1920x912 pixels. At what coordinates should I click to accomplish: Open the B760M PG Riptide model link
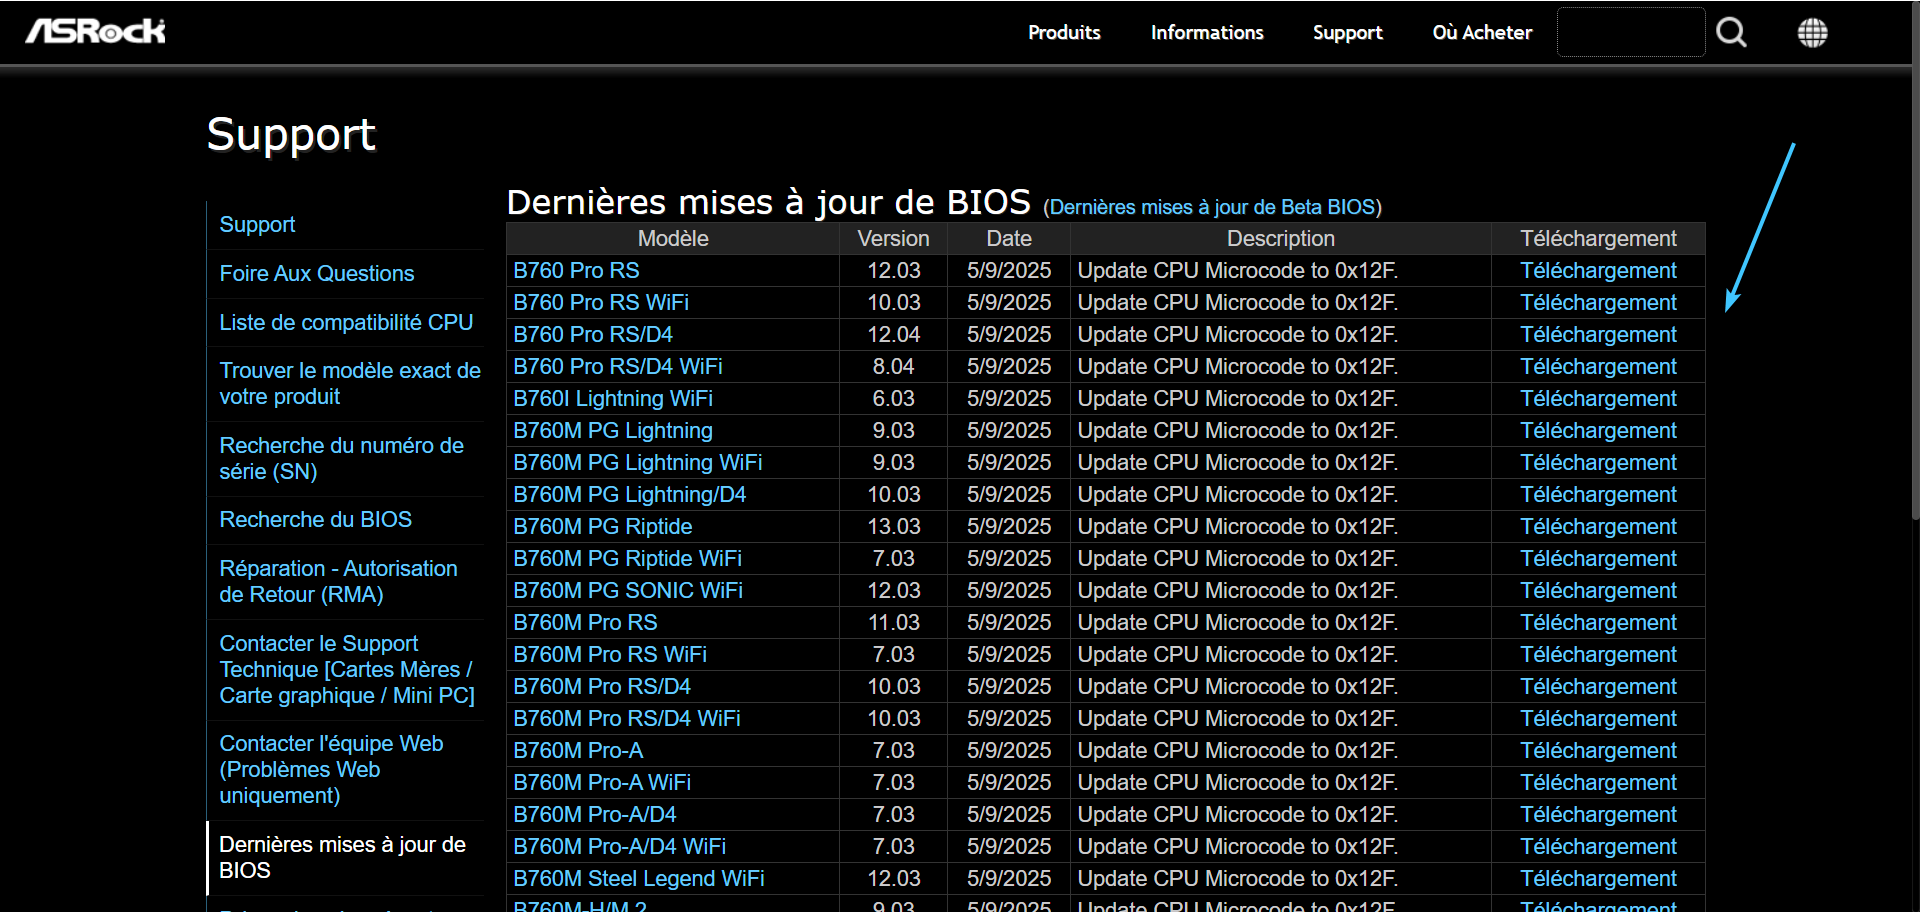pyautogui.click(x=603, y=527)
